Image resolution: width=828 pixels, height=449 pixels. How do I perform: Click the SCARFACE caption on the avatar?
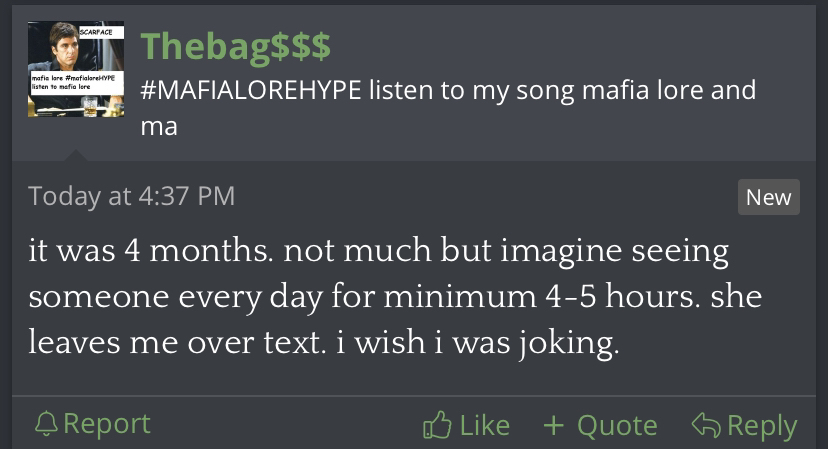[x=104, y=32]
